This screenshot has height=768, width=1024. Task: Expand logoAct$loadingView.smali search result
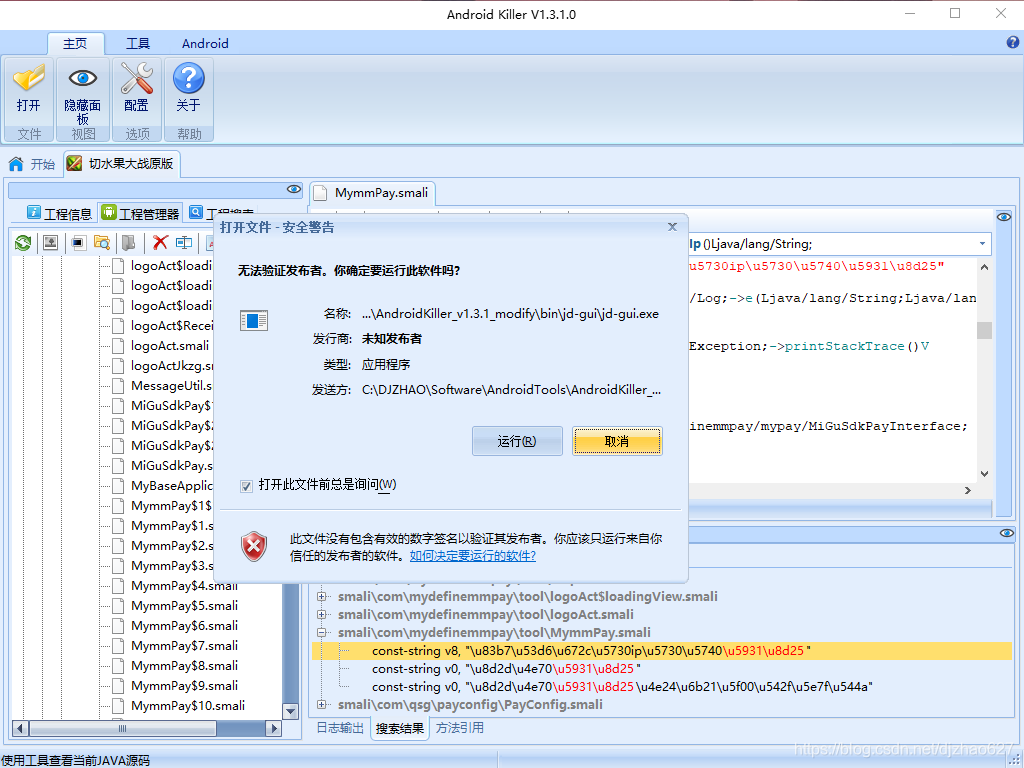pyautogui.click(x=321, y=596)
